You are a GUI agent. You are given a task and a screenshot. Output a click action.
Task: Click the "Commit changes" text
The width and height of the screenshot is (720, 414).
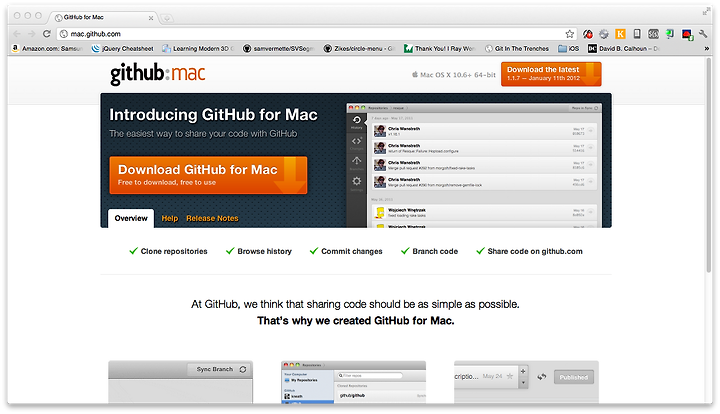coord(352,252)
